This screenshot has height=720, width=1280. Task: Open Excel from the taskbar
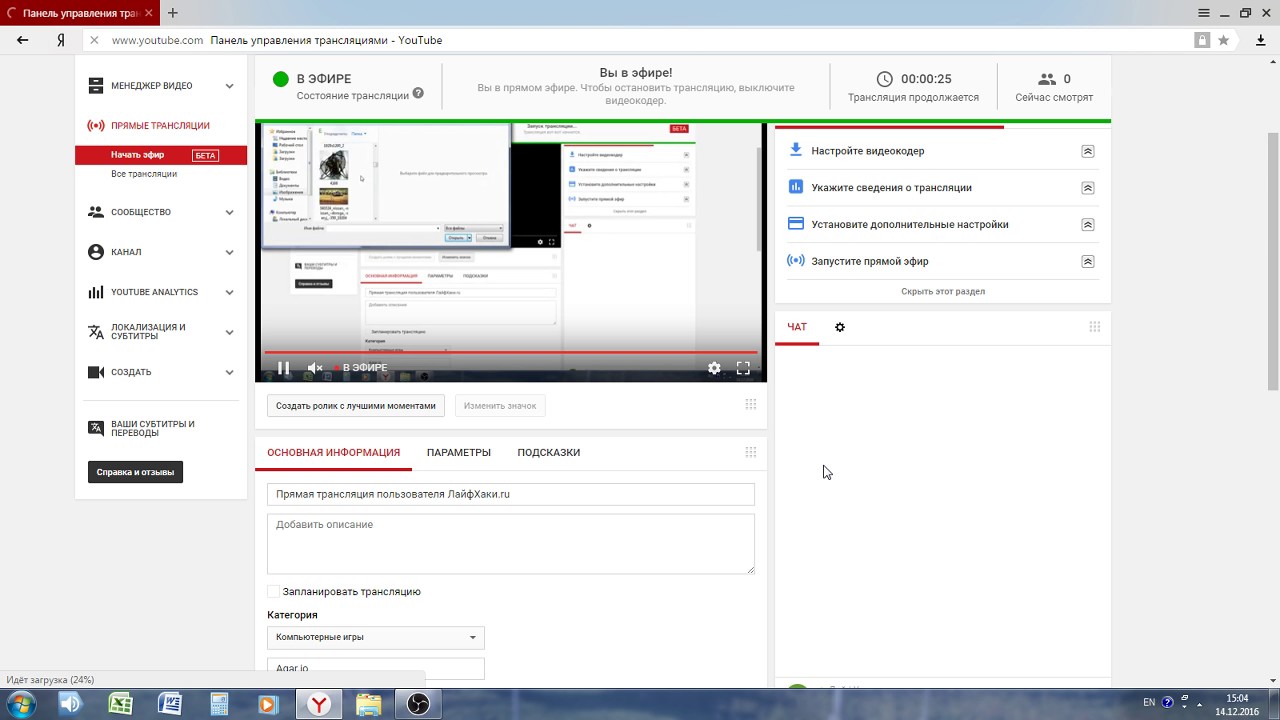point(121,704)
